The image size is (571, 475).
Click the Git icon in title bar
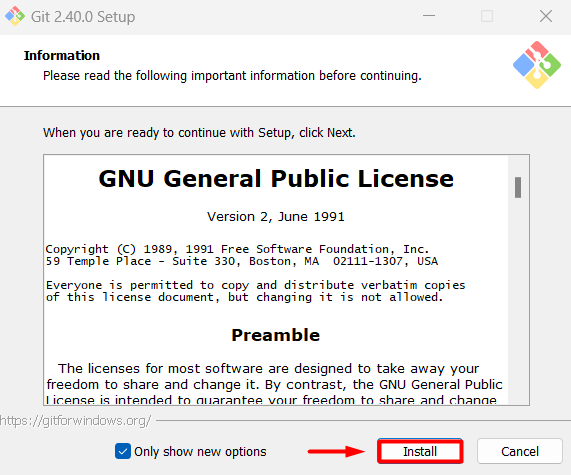pyautogui.click(x=15, y=16)
